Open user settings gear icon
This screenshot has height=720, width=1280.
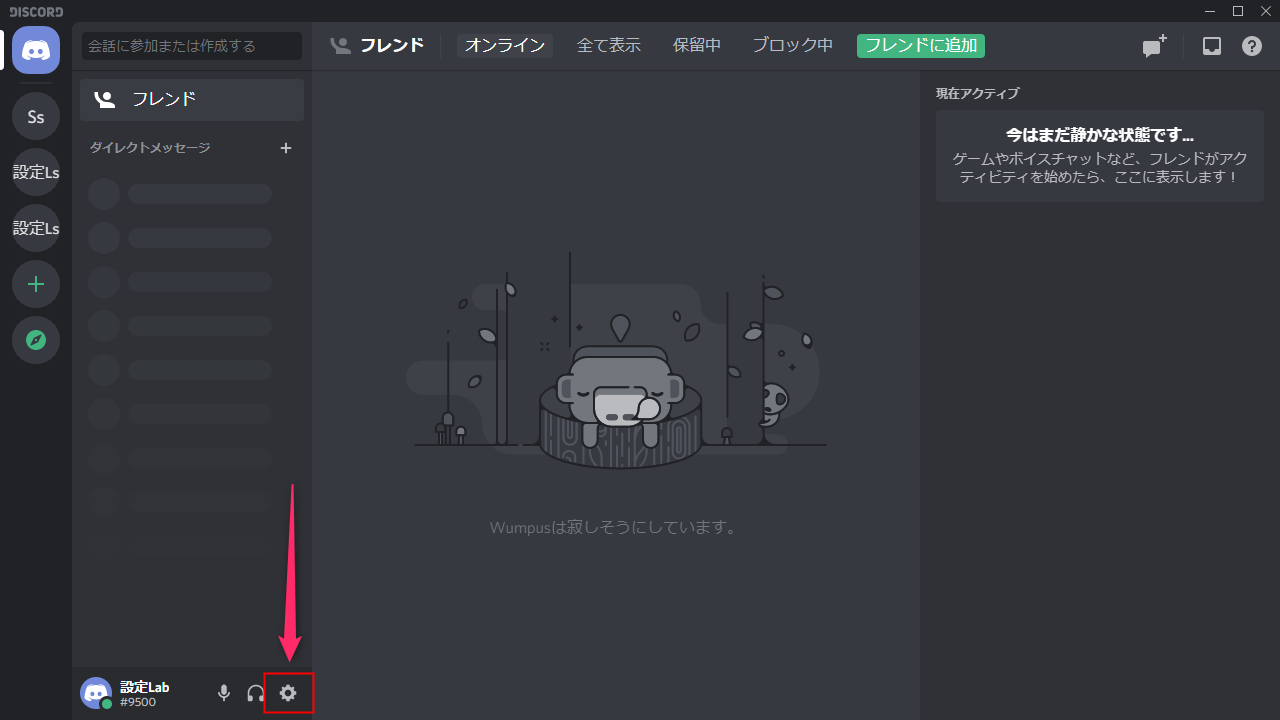coord(288,693)
